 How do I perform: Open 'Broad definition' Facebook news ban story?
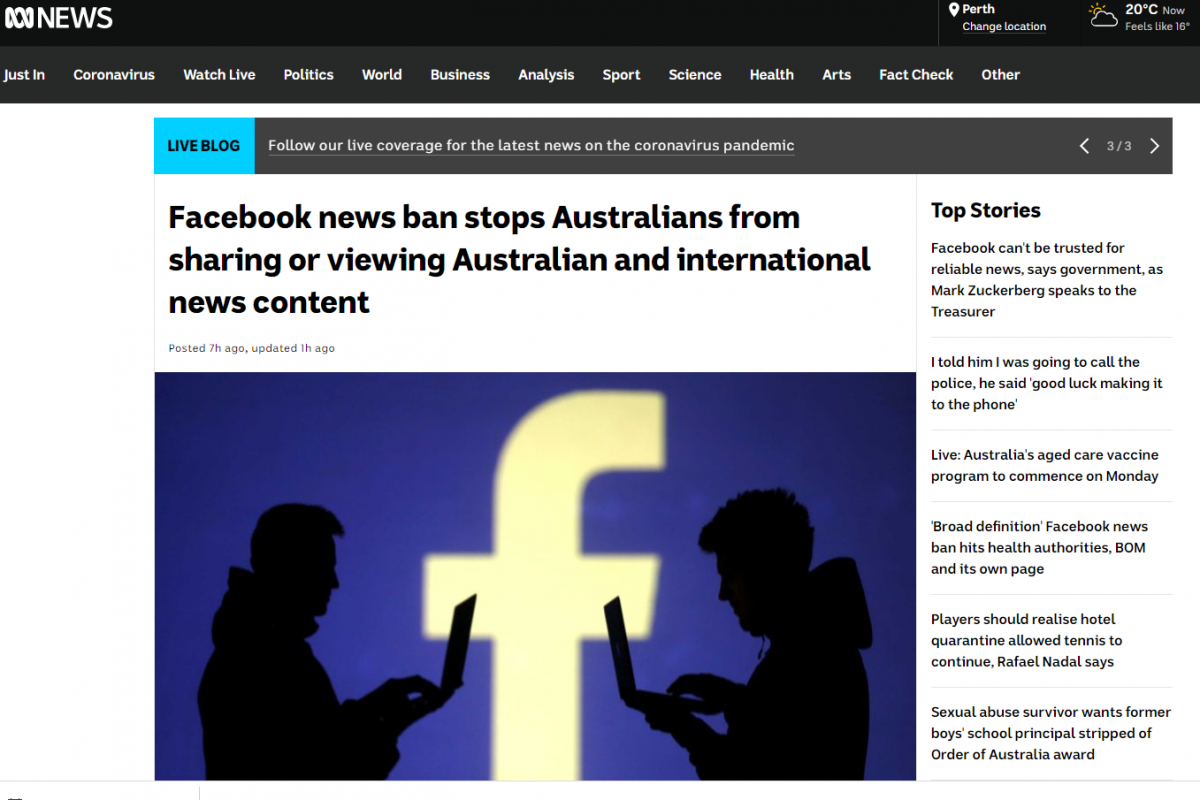click(1040, 548)
